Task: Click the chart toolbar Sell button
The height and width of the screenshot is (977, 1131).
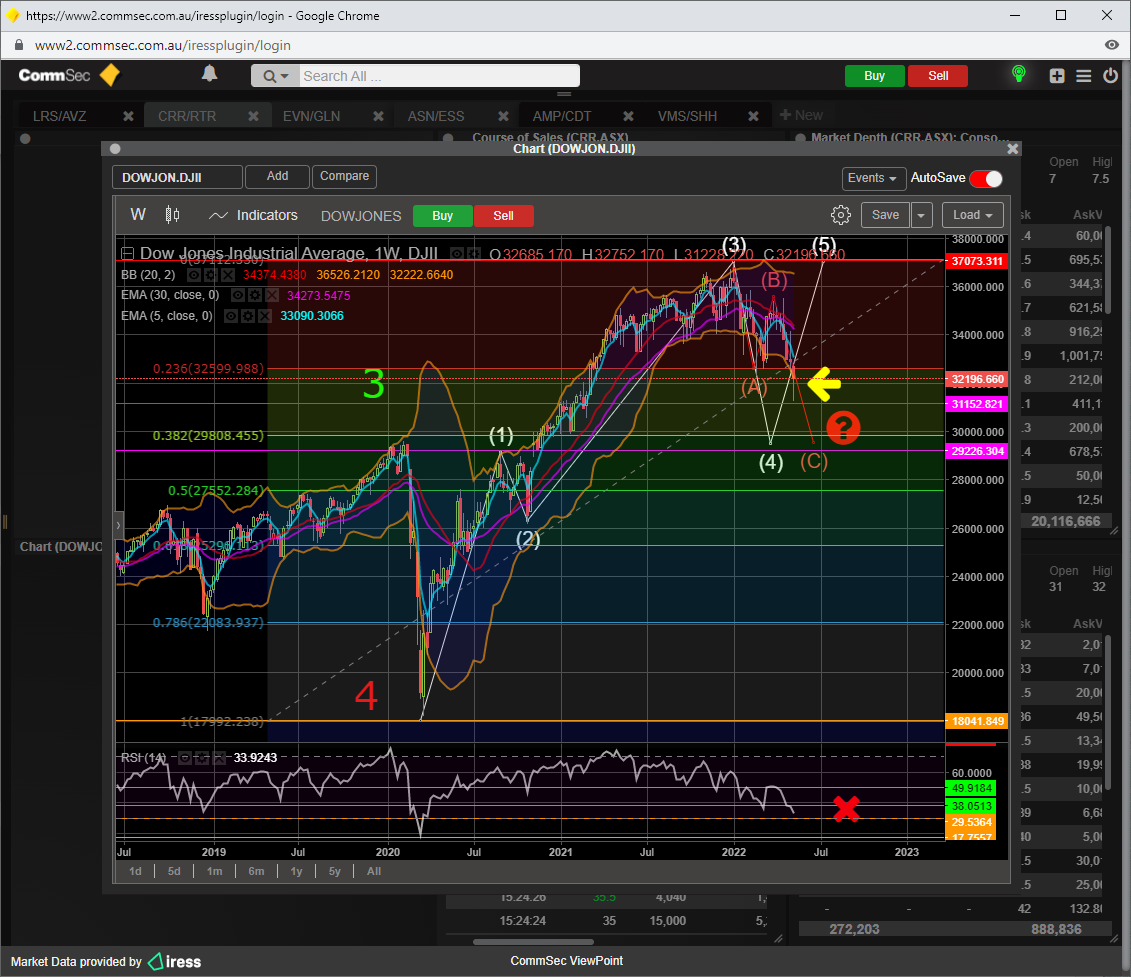Action: coord(503,216)
